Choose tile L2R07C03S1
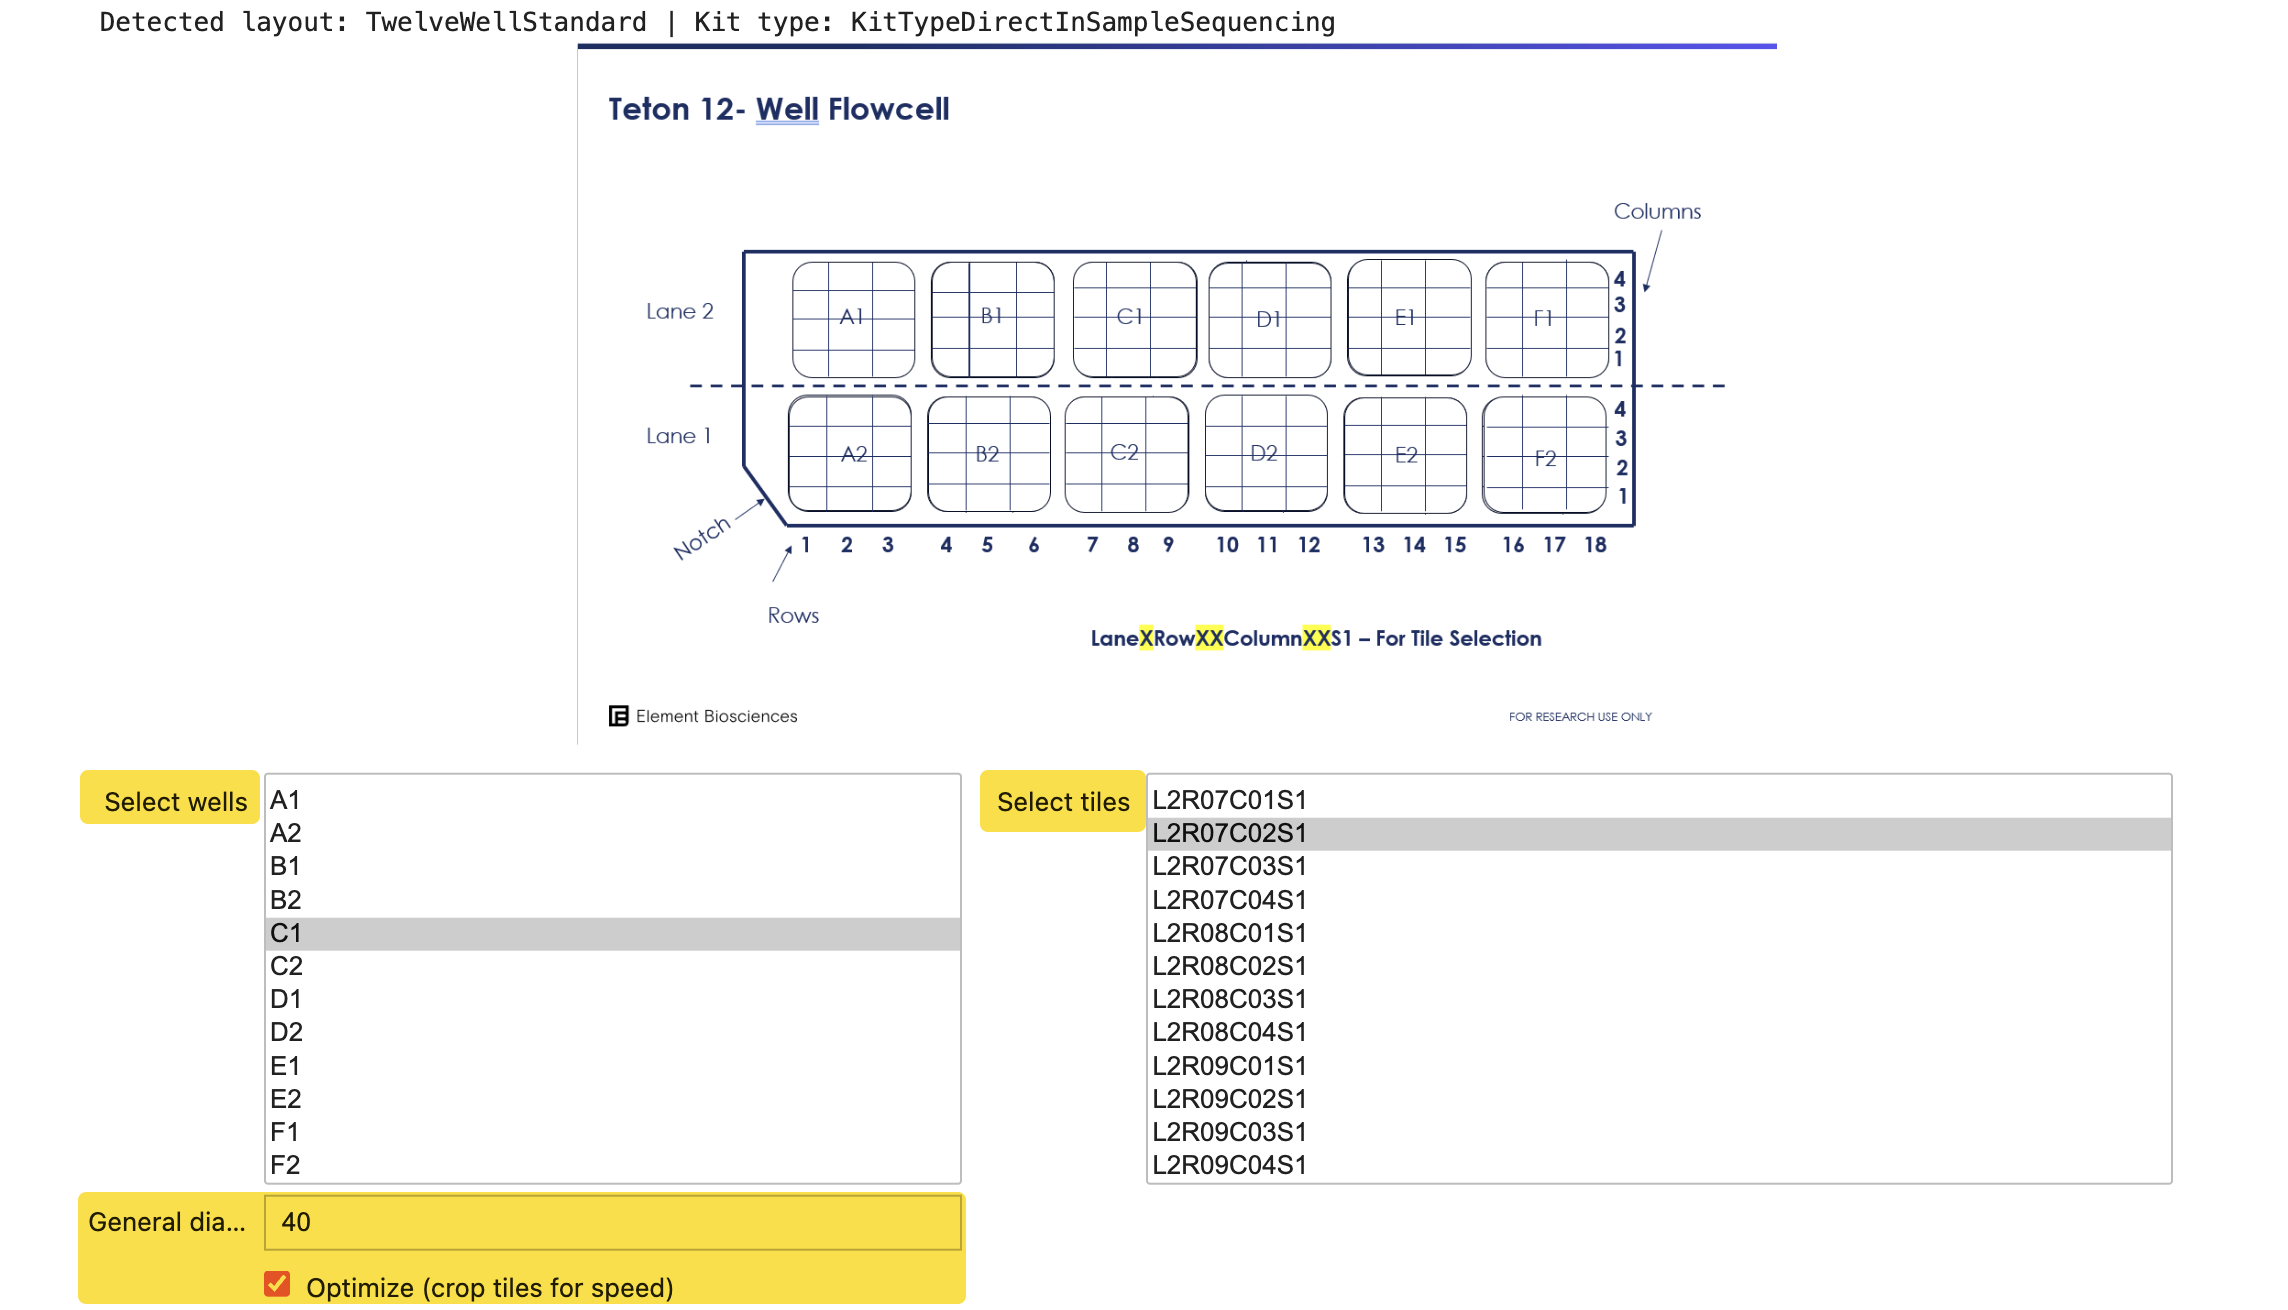The width and height of the screenshot is (2288, 1310). [x=1659, y=866]
